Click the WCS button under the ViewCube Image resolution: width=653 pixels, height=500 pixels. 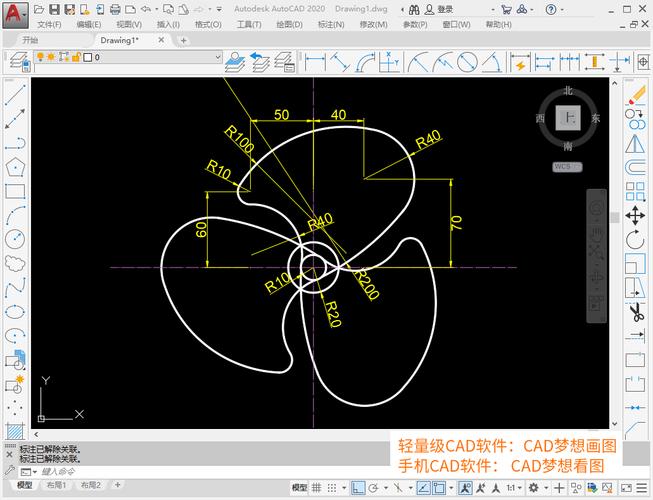[x=567, y=167]
